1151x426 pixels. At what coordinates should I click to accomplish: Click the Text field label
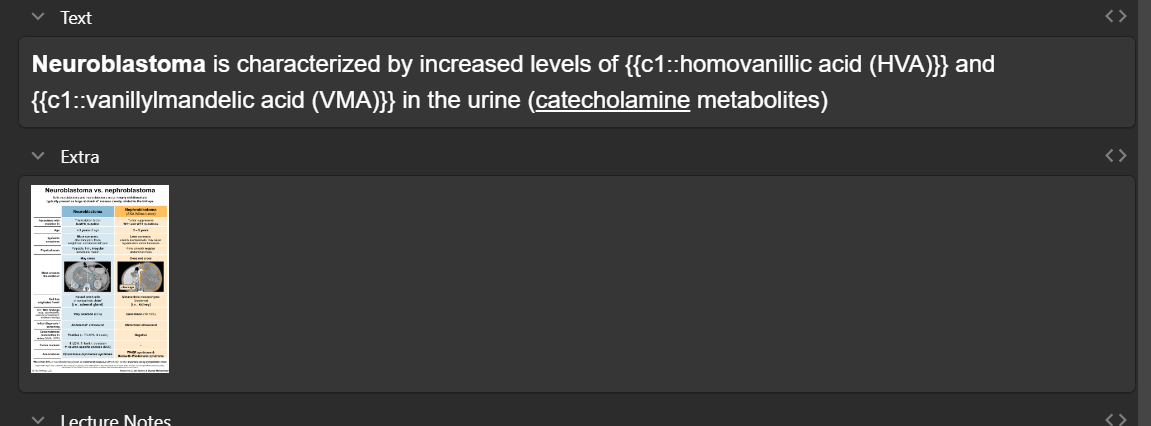point(77,17)
